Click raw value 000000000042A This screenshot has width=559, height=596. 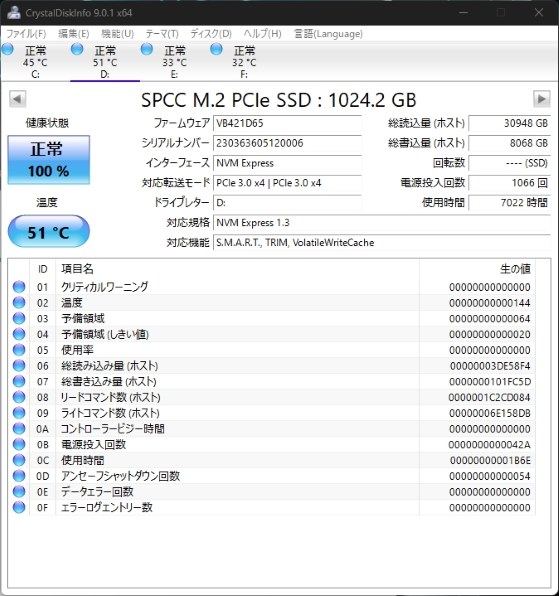489,445
